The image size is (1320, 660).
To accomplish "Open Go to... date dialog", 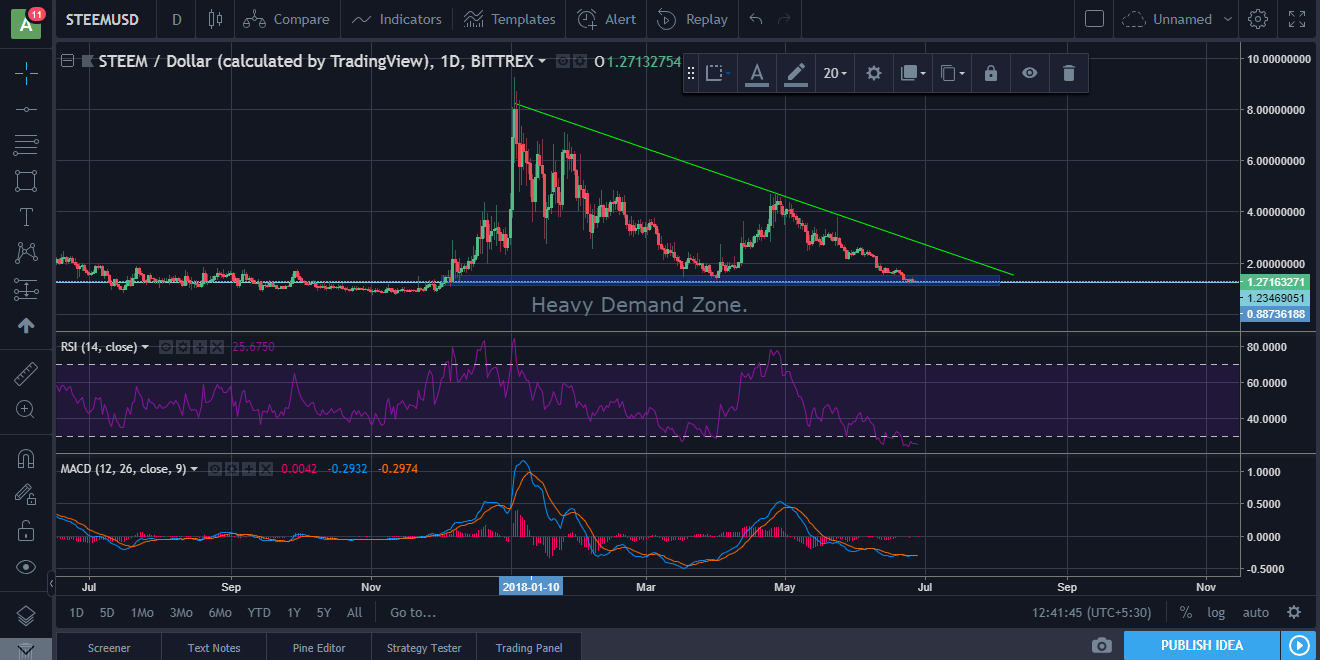I will click(x=413, y=612).
